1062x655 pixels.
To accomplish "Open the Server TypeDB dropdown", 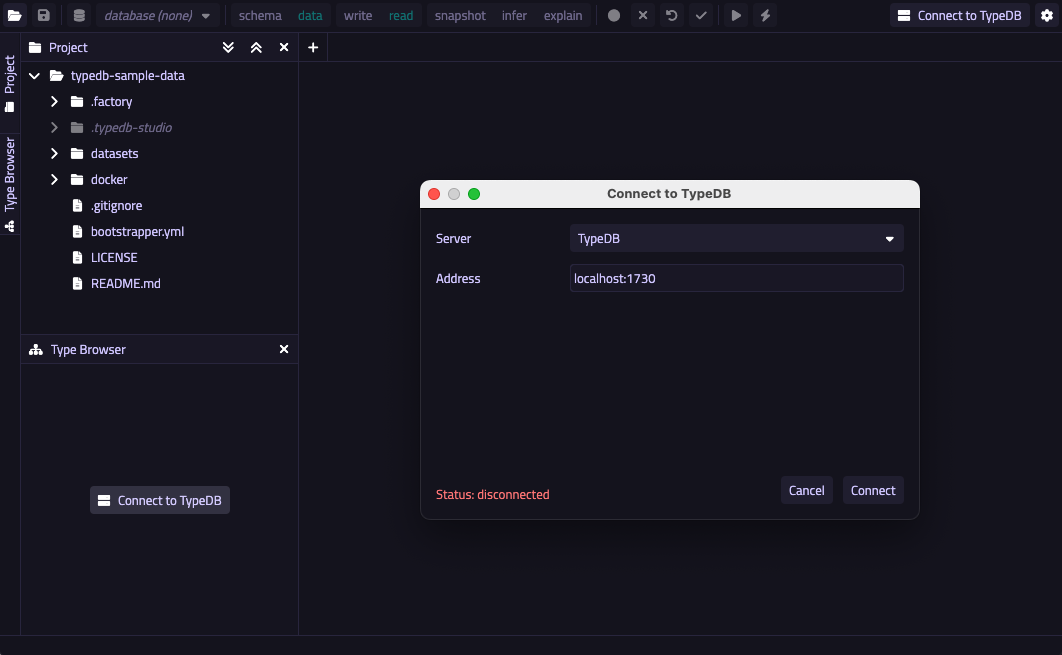I will click(x=736, y=238).
